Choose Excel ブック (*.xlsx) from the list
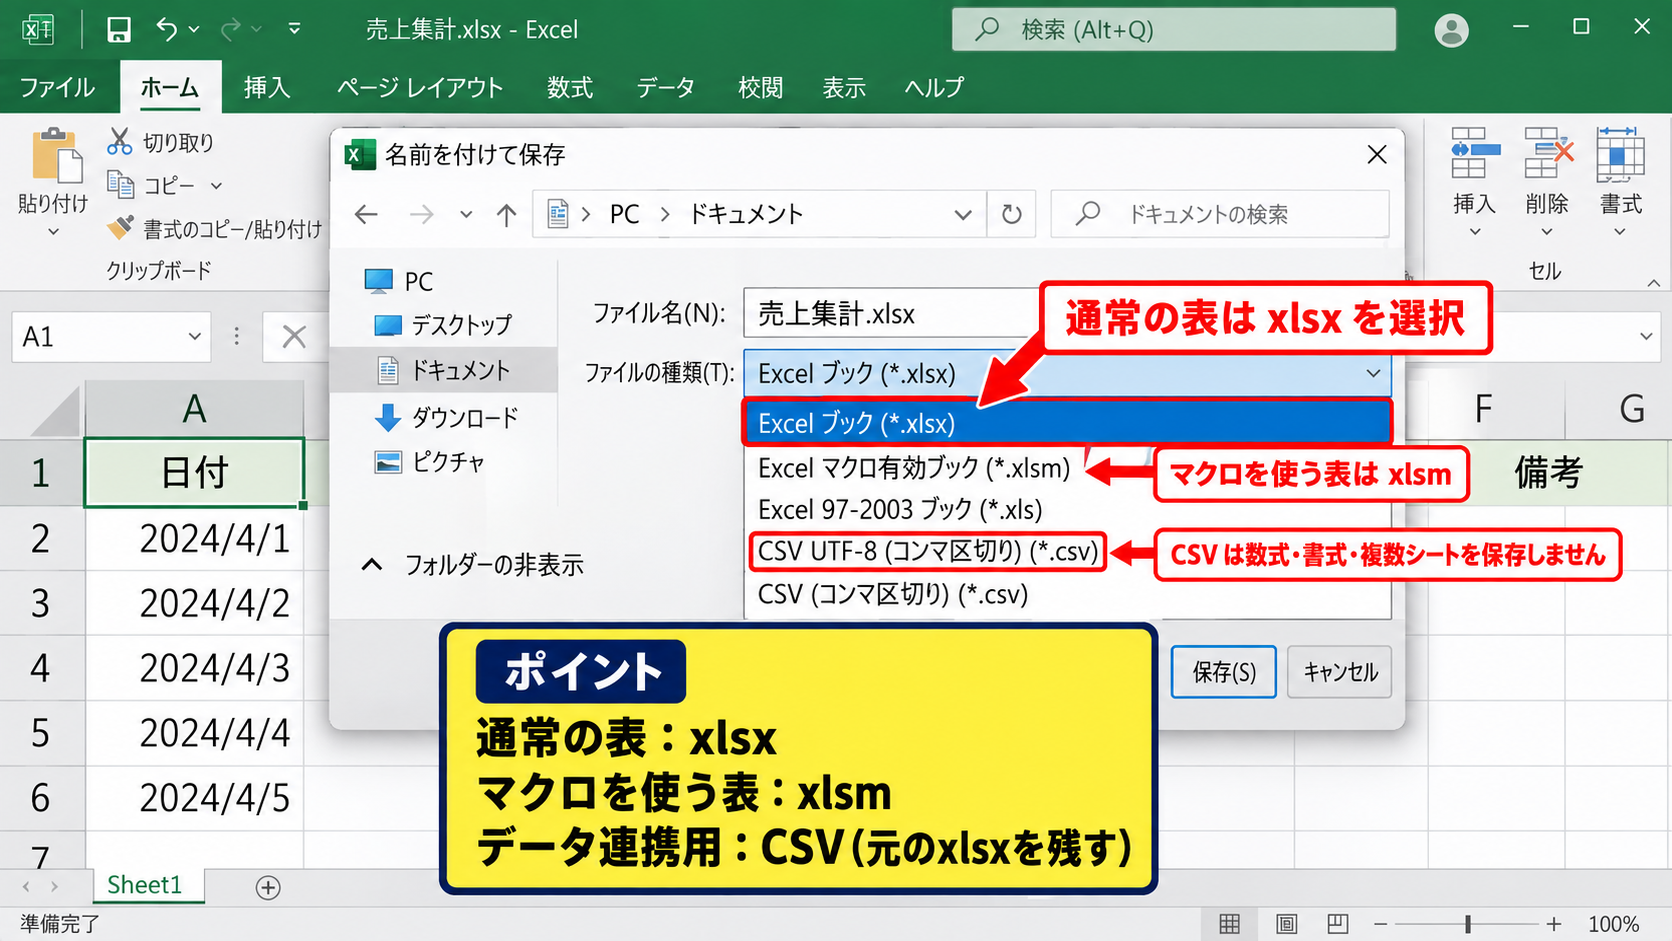1672x941 pixels. [1067, 422]
